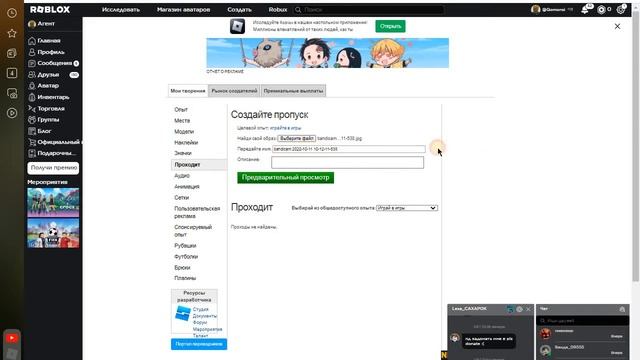The height and width of the screenshot is (360, 640).
Task: Click the Получи премию button
Action: [53, 168]
